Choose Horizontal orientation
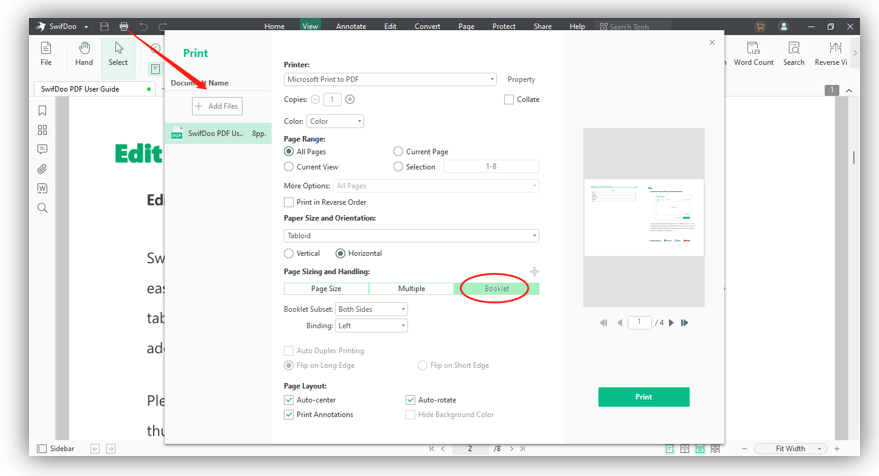 340,253
